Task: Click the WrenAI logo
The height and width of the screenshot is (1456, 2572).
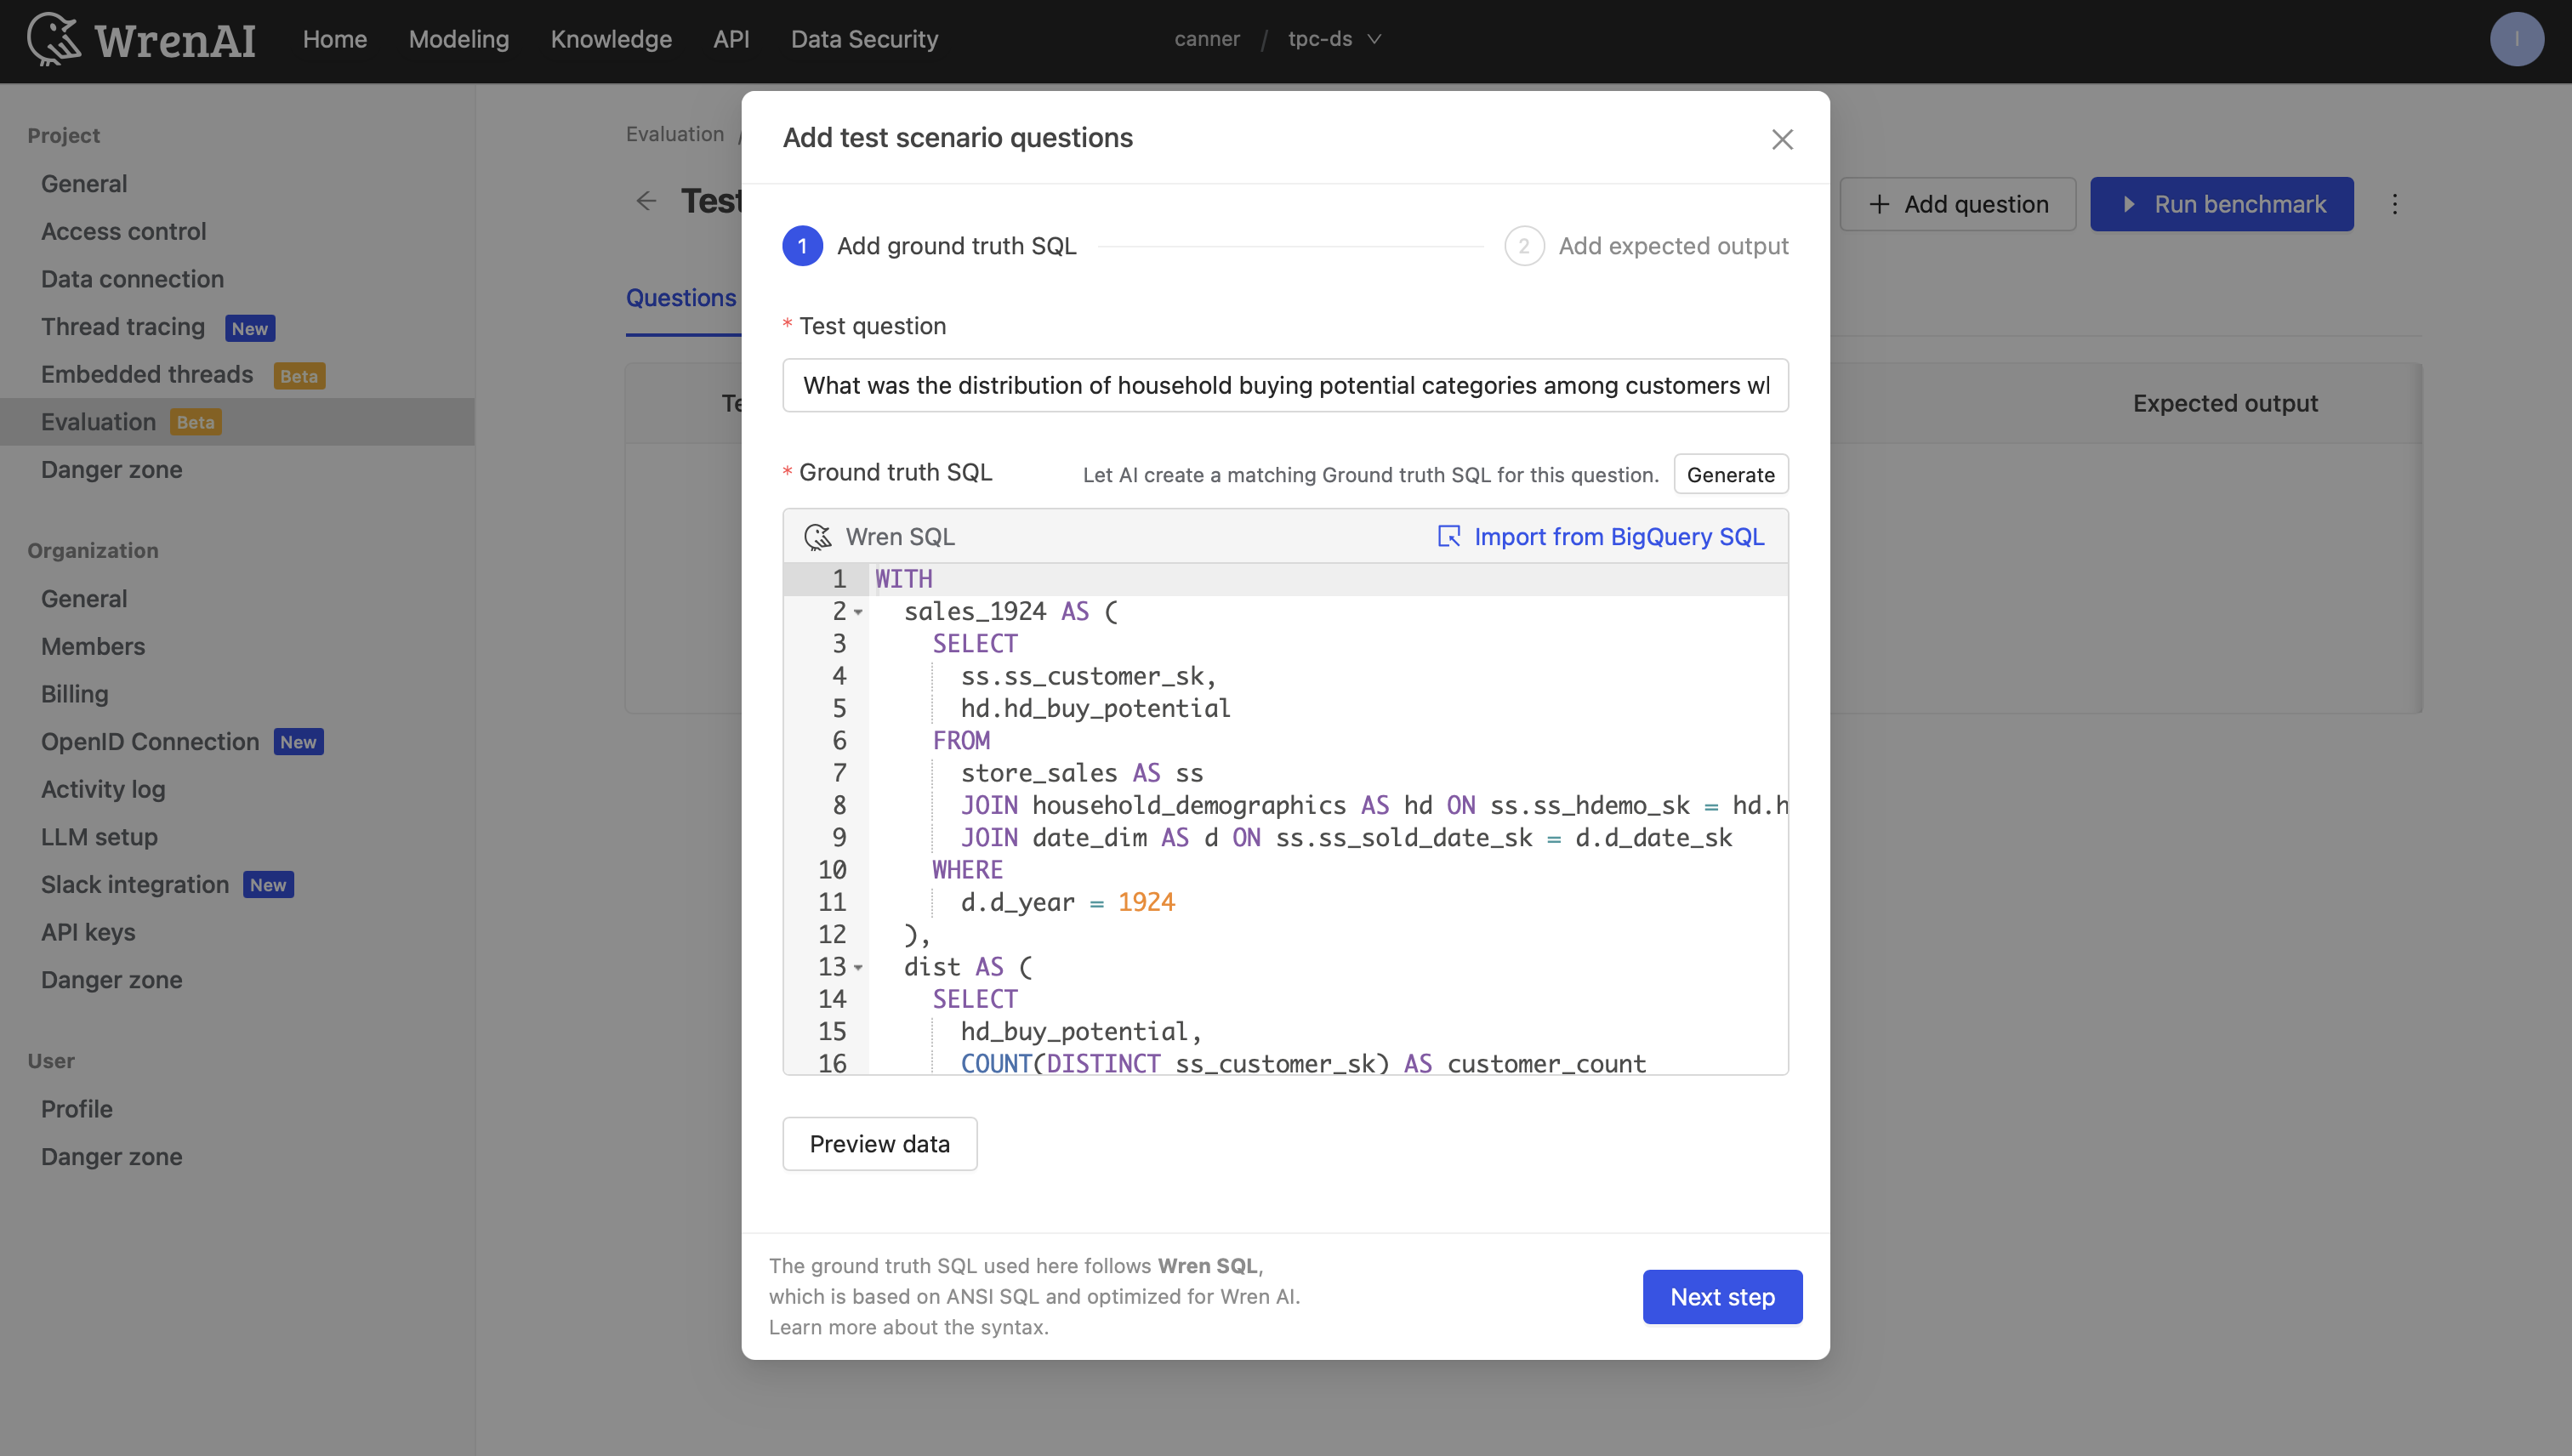Action: (x=140, y=39)
